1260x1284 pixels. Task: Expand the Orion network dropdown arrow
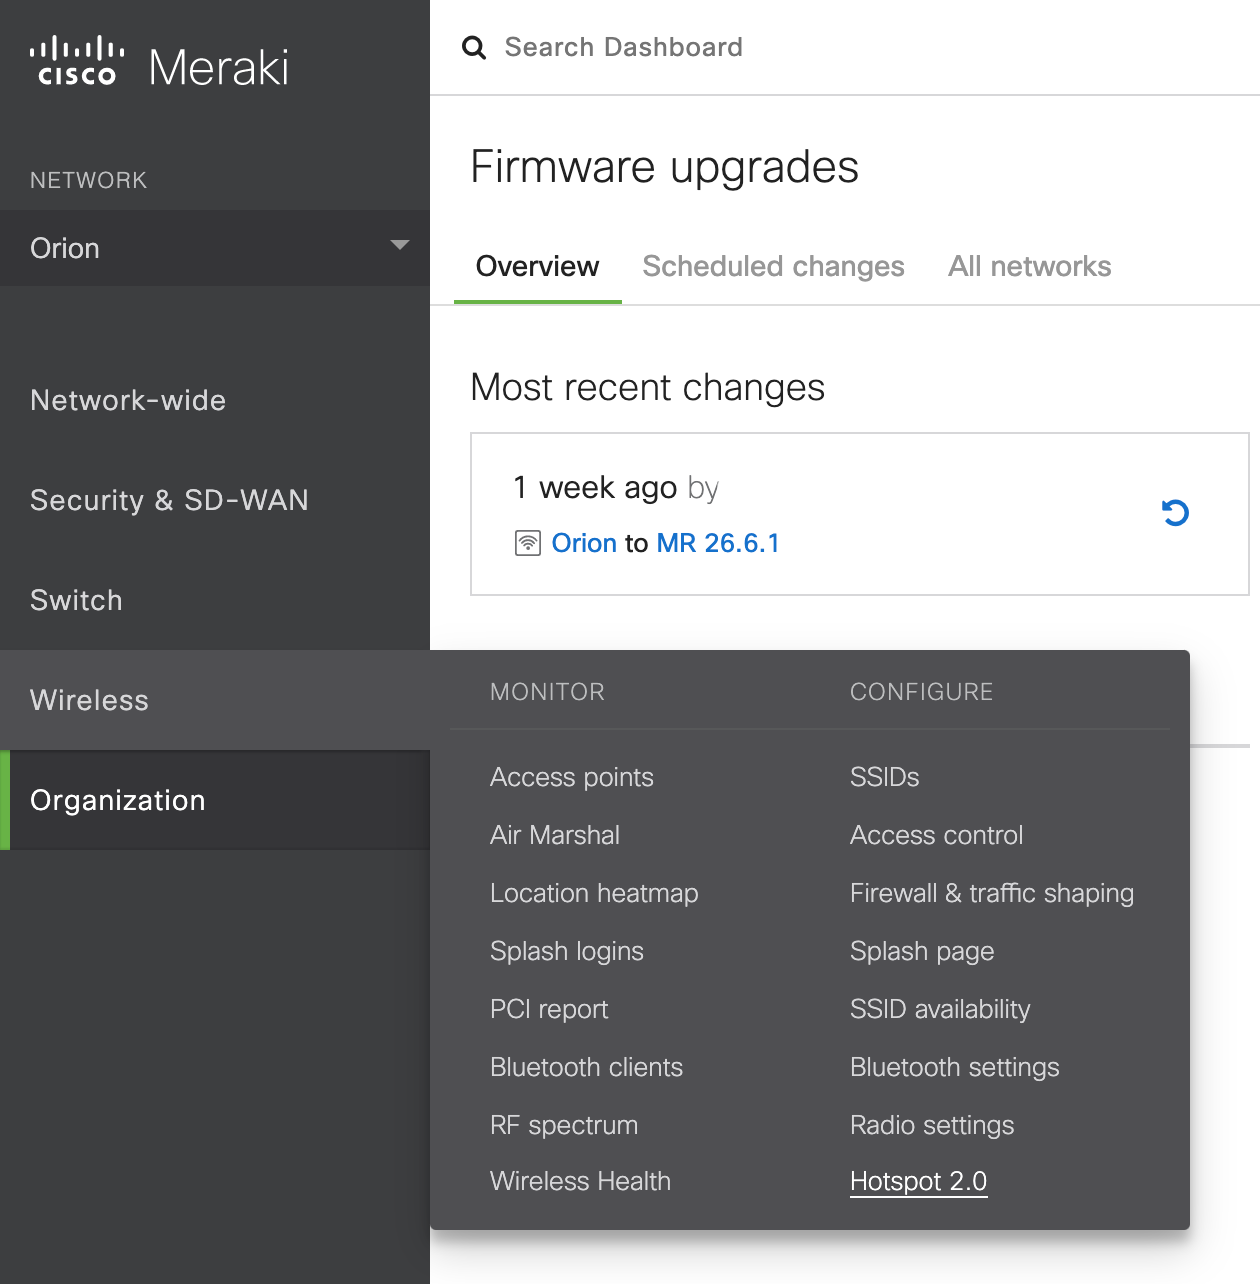coord(400,245)
